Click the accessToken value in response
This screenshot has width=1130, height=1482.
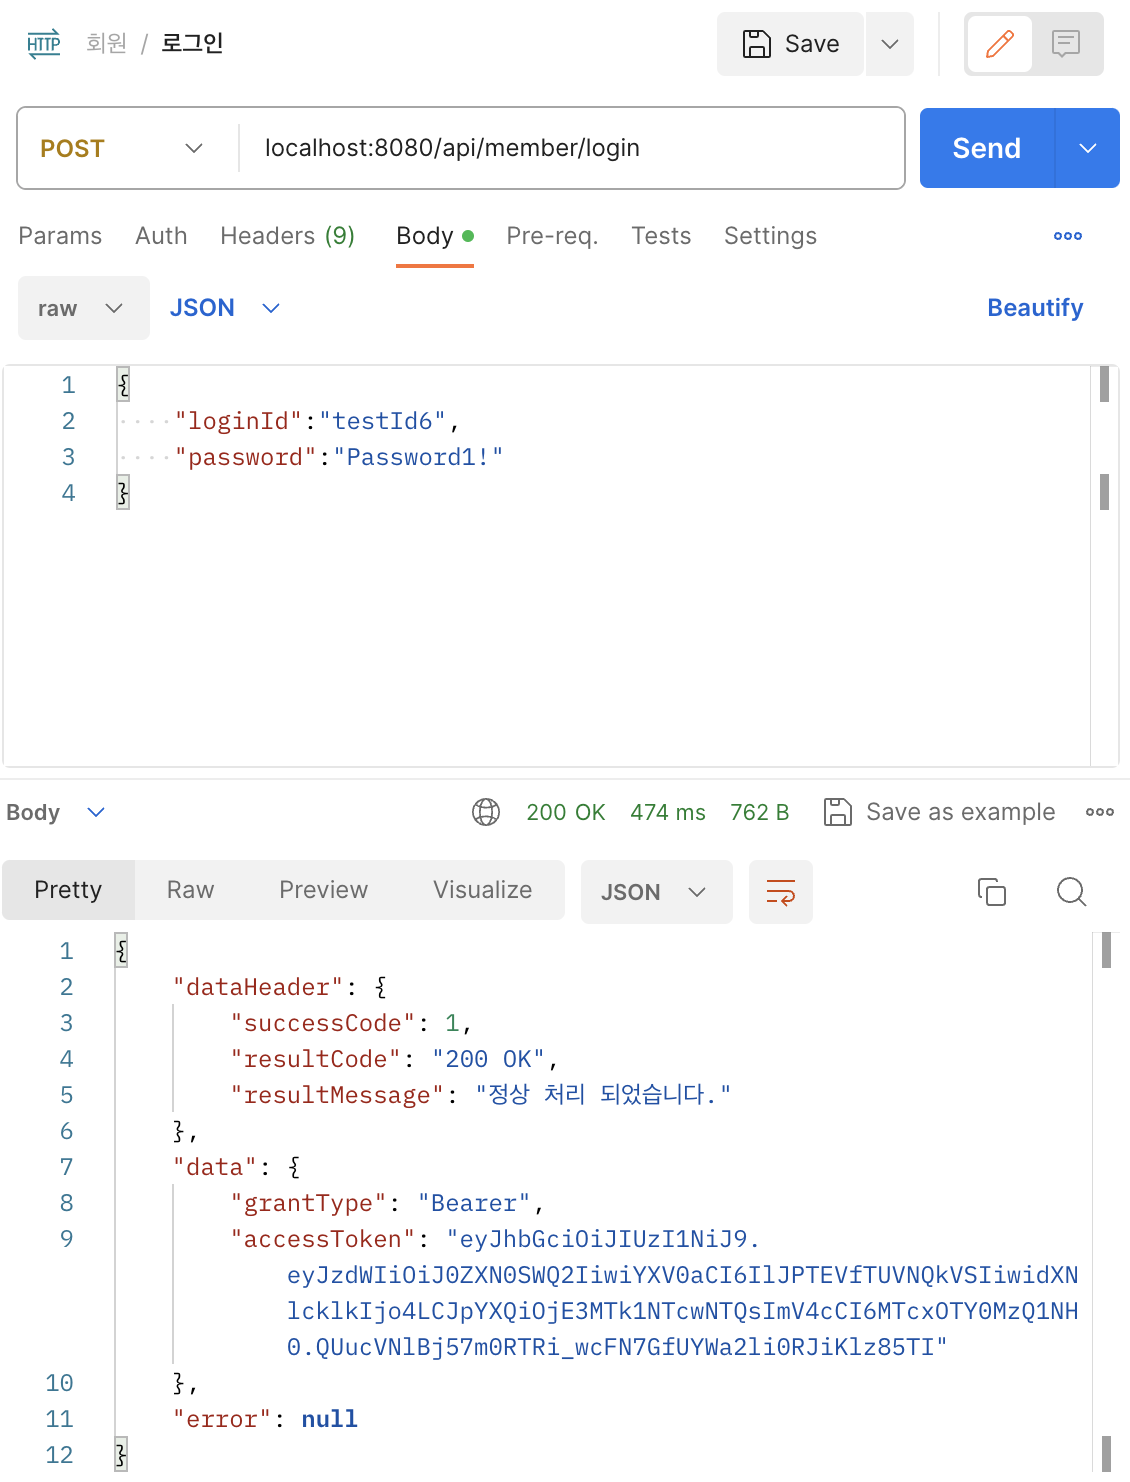(683, 1293)
